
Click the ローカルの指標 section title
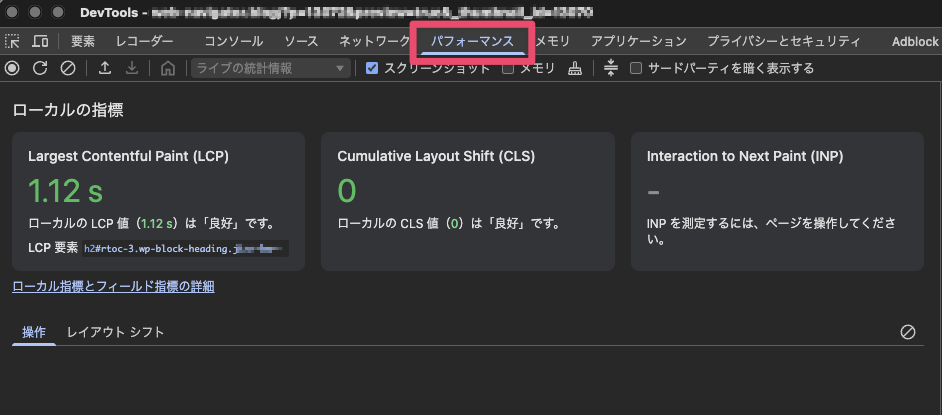pyautogui.click(x=68, y=111)
